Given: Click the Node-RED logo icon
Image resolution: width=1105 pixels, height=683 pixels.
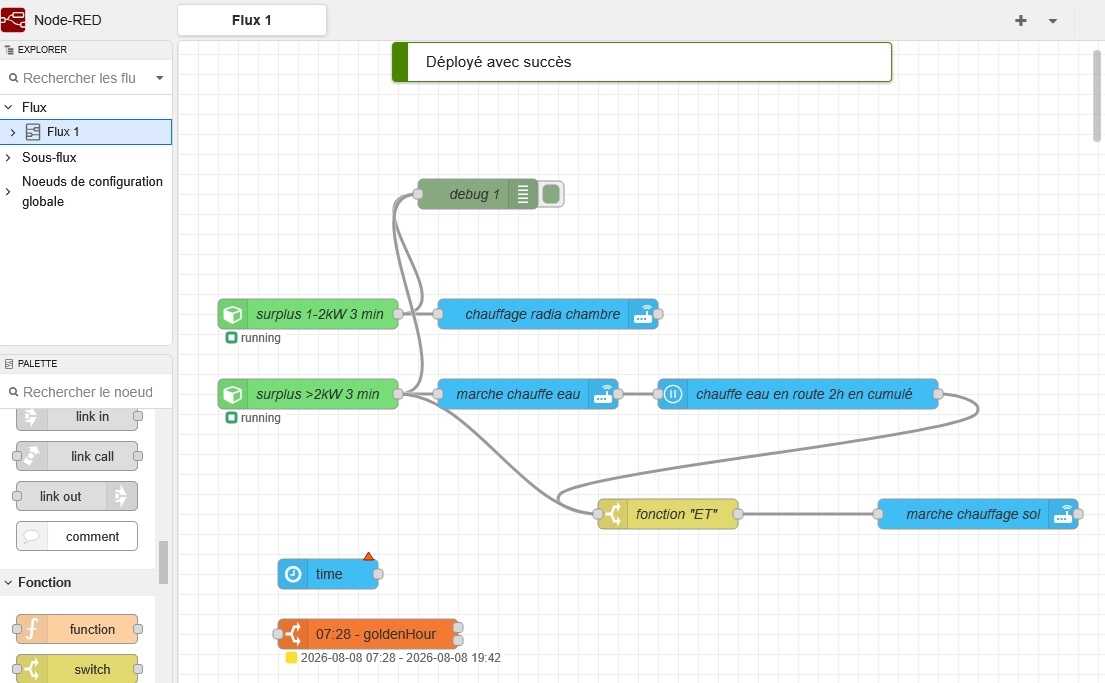Looking at the screenshot, I should [x=13, y=20].
